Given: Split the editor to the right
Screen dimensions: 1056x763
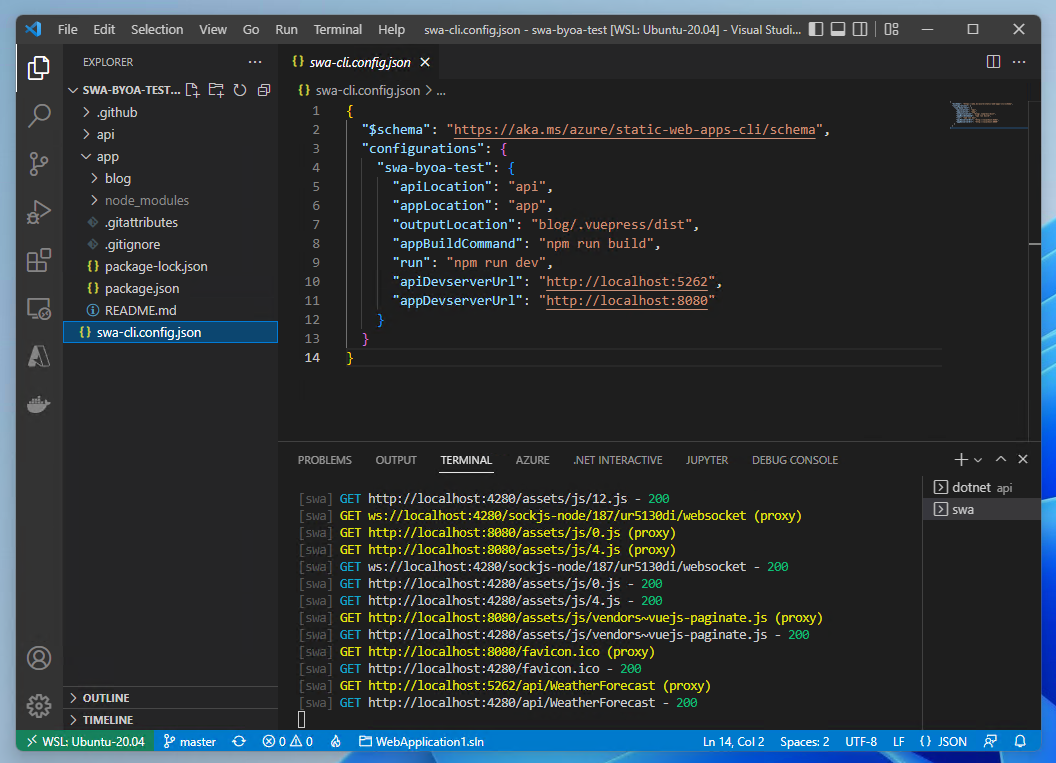Looking at the screenshot, I should (993, 62).
